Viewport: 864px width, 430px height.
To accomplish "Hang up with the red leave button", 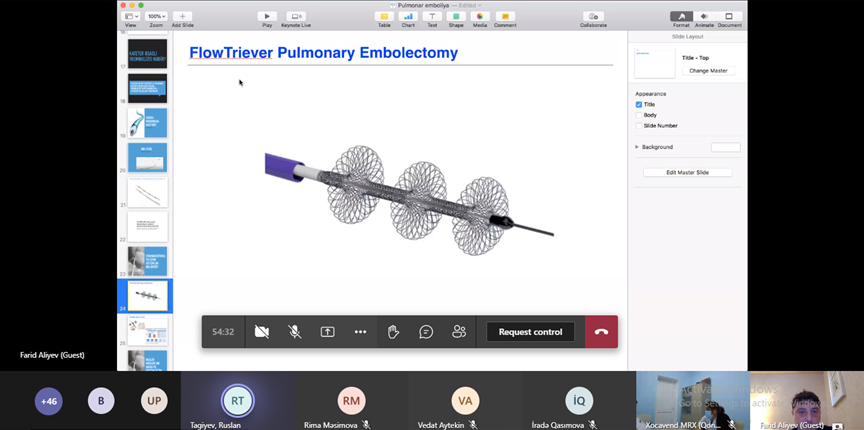I will 601,332.
